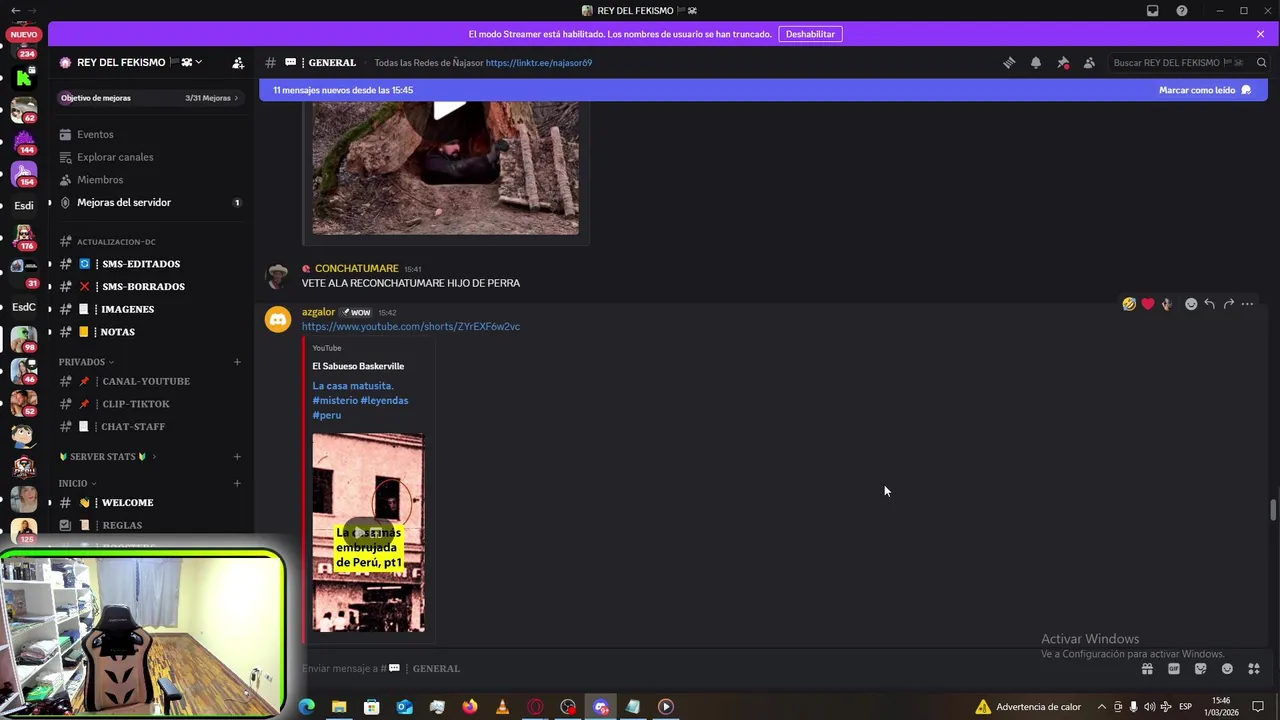Open the apps launcher icon in message bar
This screenshot has width=1280, height=720.
coord(1254,669)
